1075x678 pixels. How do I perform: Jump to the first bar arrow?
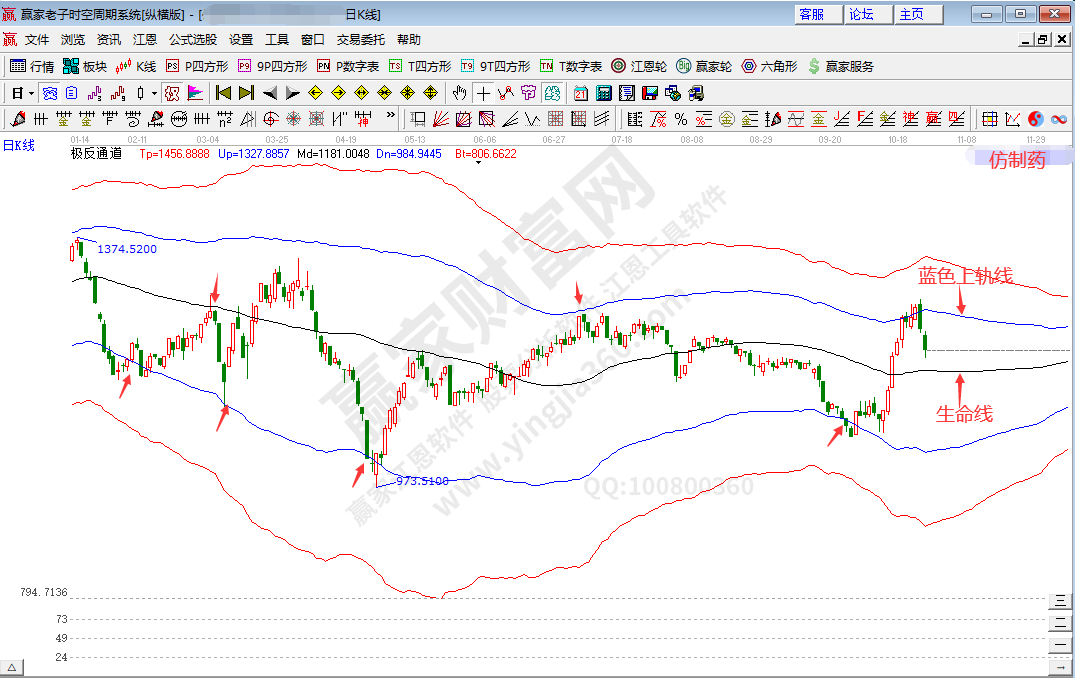[223, 93]
